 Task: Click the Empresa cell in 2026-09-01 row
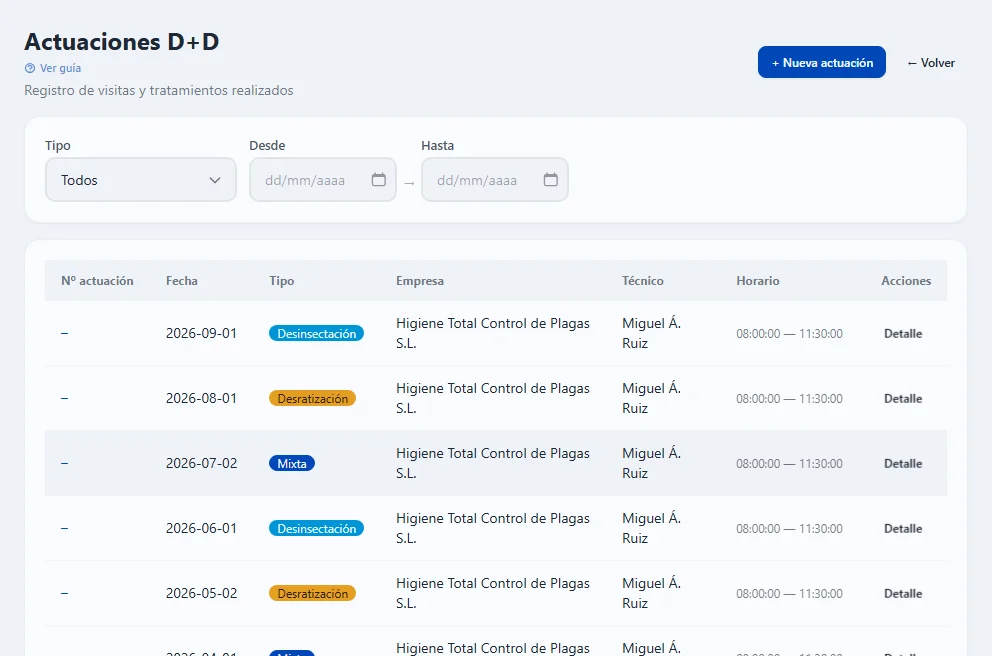[493, 333]
